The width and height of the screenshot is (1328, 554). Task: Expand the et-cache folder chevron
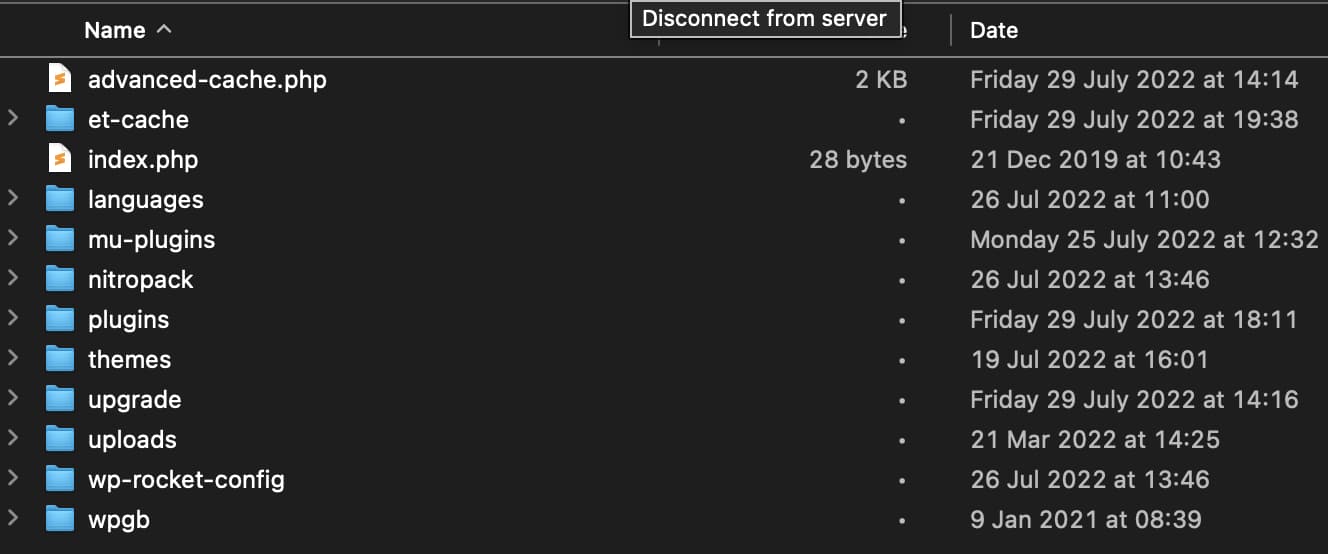tap(13, 119)
